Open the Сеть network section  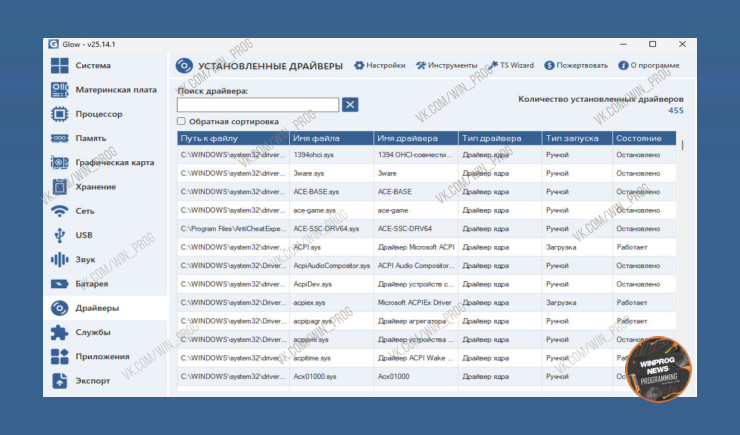pyautogui.click(x=85, y=211)
